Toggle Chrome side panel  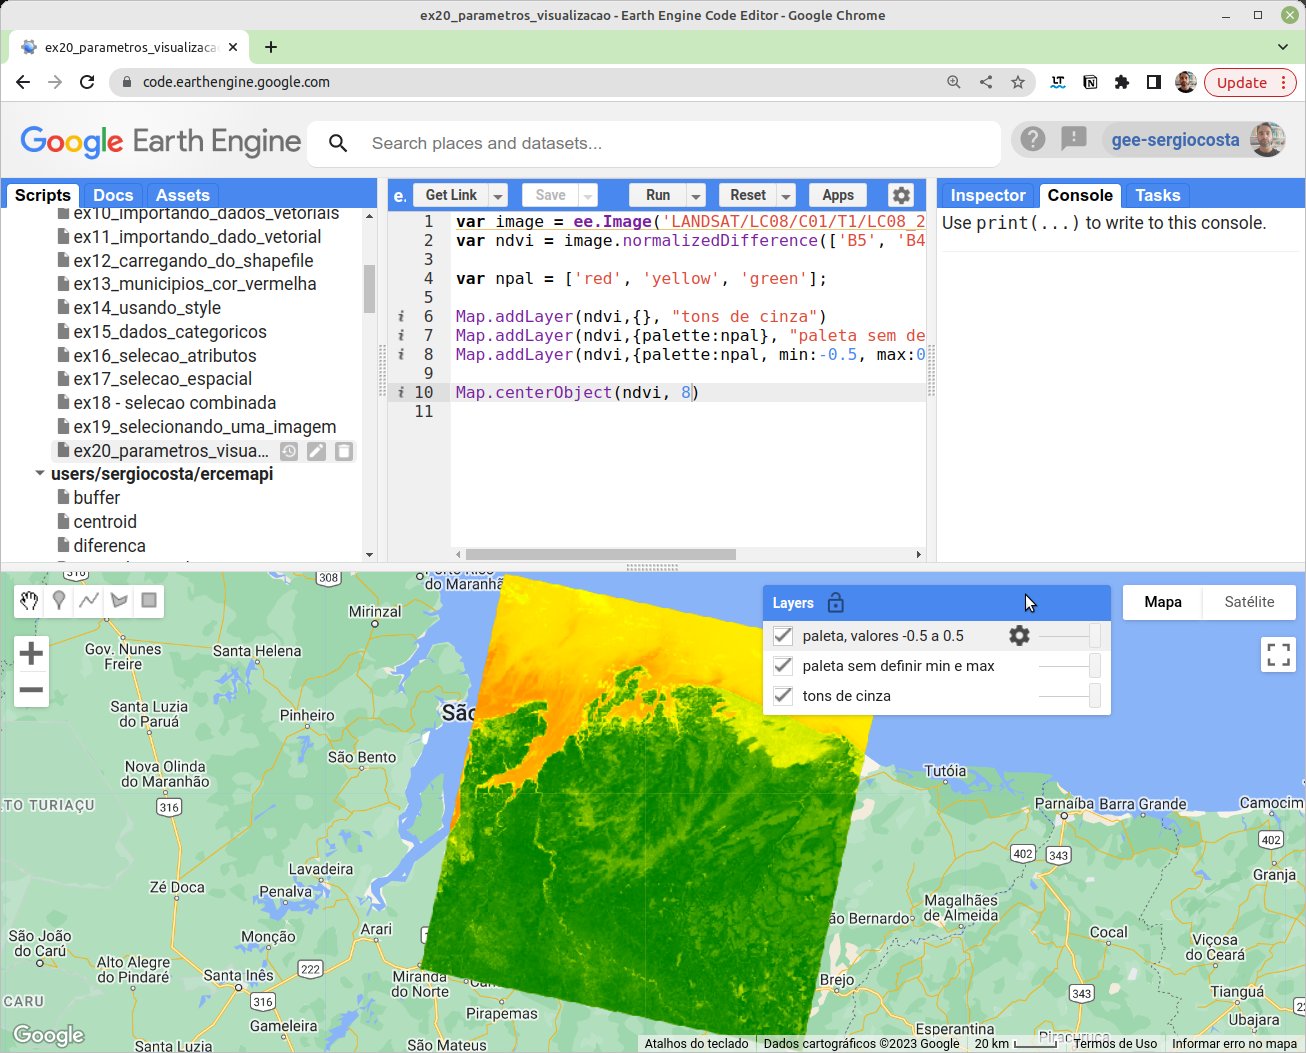(x=1154, y=82)
